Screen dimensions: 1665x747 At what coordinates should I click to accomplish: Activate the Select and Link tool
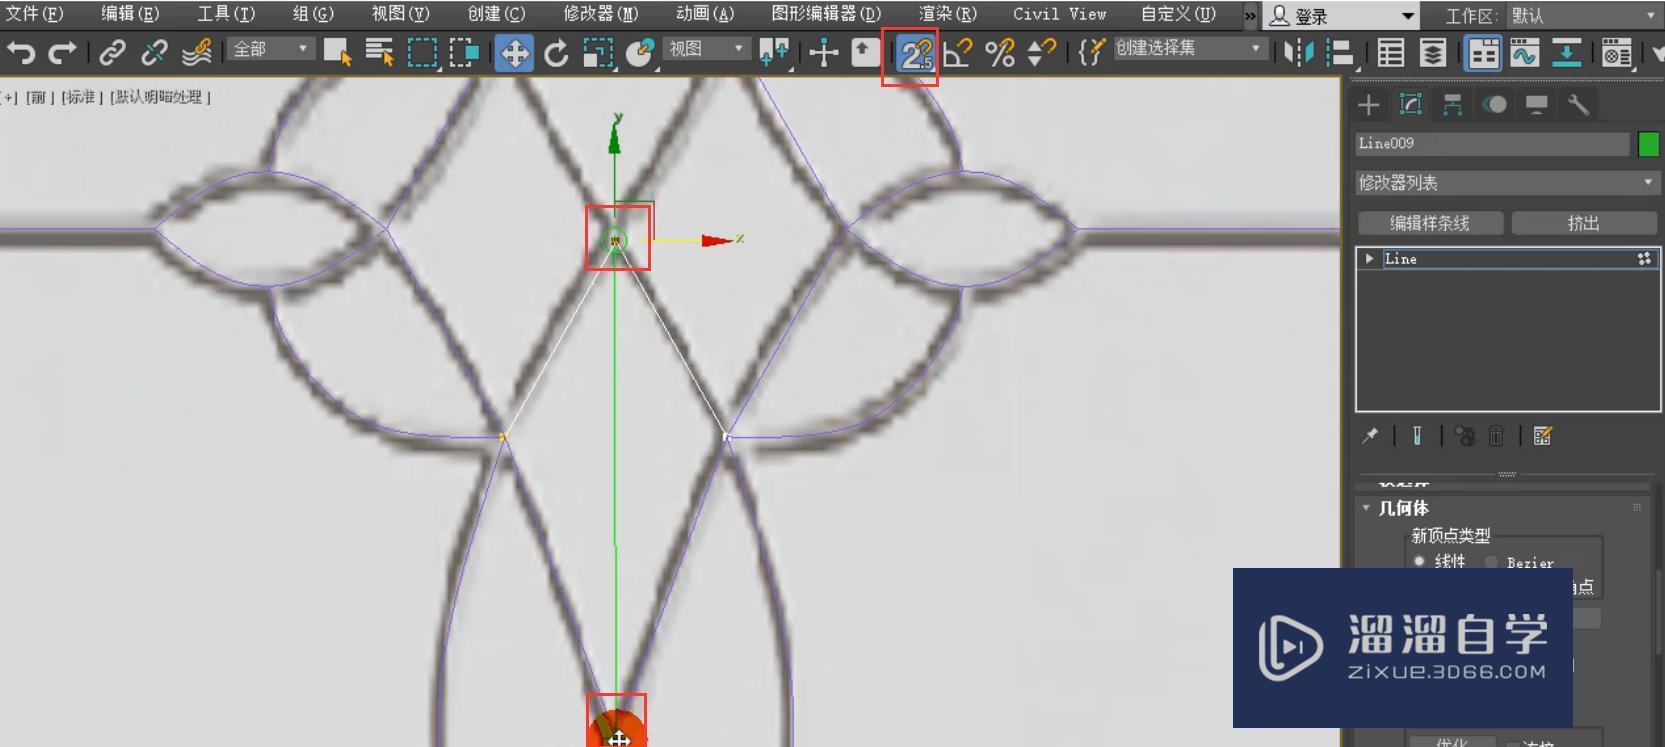coord(112,52)
